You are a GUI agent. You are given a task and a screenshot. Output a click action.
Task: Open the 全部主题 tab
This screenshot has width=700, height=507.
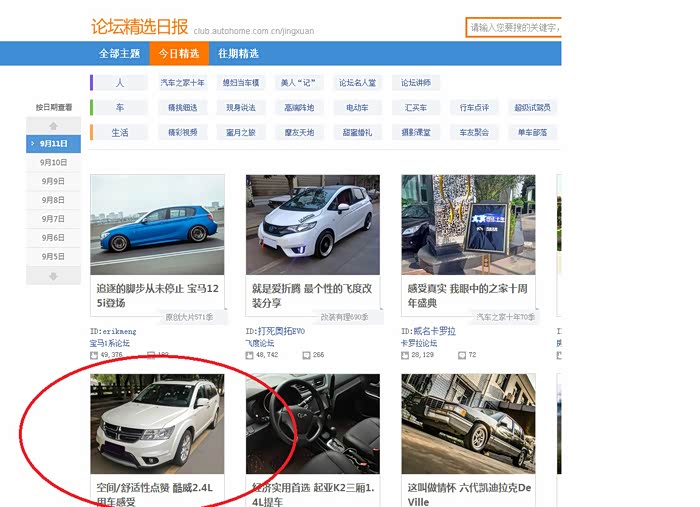click(x=119, y=54)
